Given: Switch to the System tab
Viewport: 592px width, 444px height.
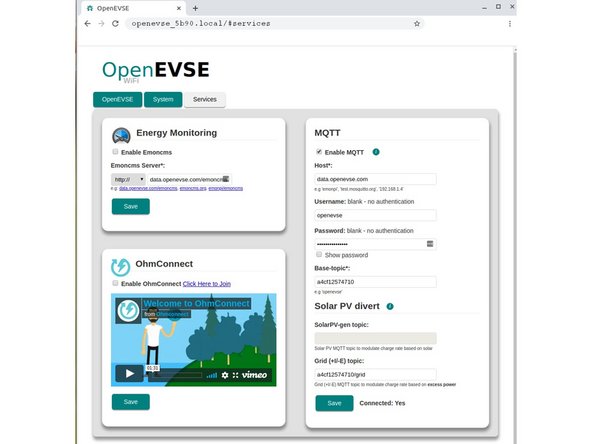Looking at the screenshot, I should (163, 100).
